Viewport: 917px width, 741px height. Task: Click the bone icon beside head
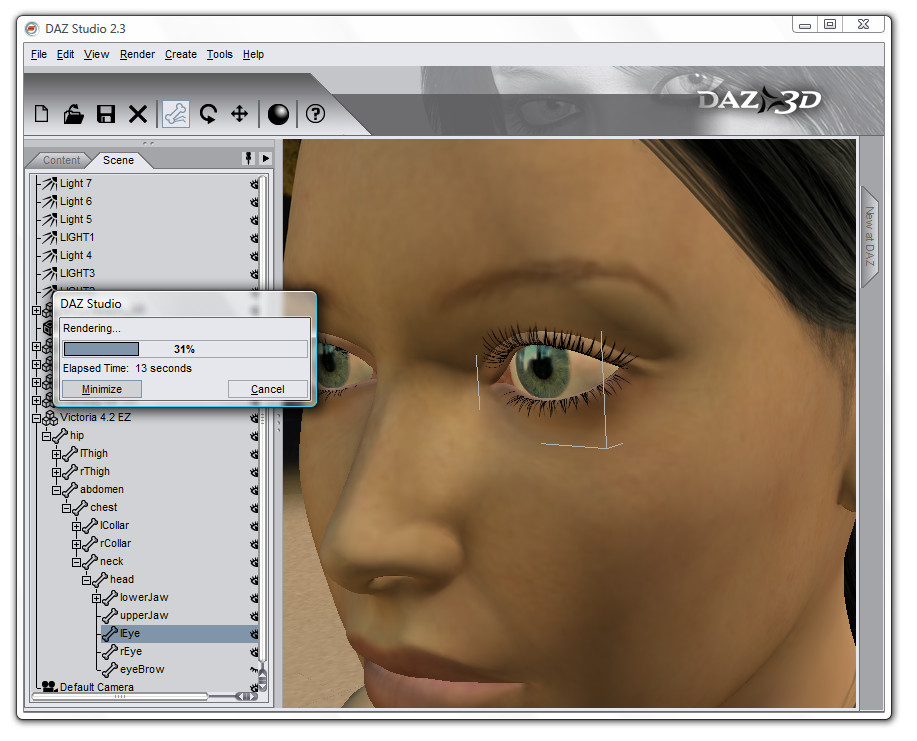100,580
